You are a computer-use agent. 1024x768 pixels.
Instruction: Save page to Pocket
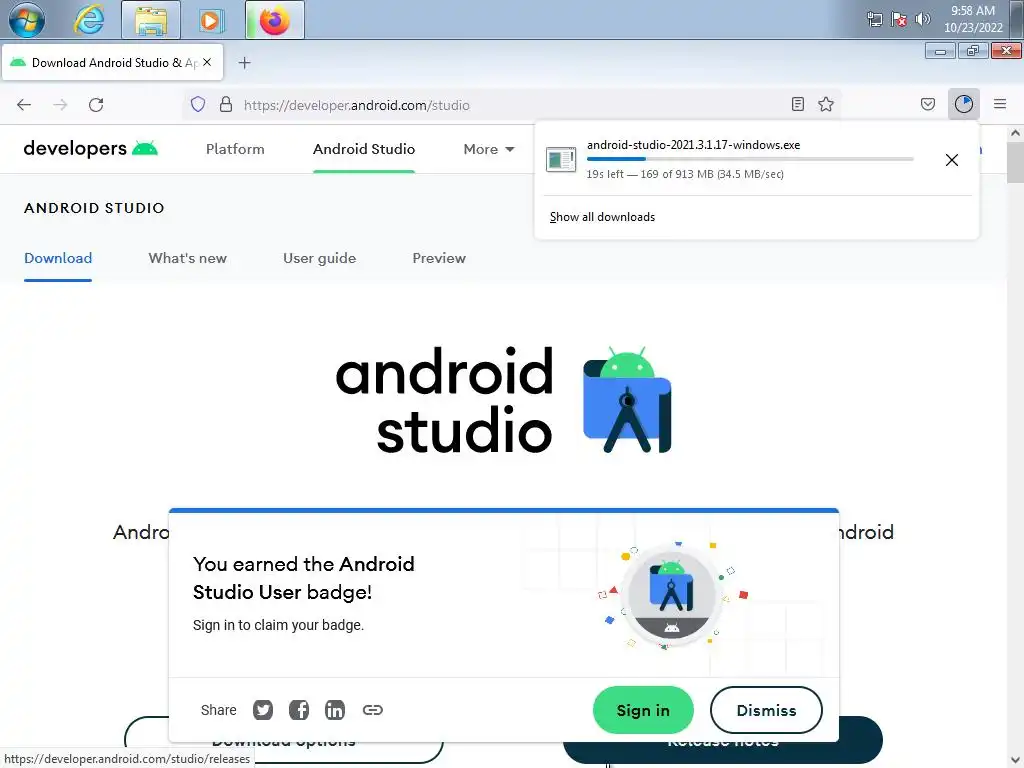(x=928, y=104)
